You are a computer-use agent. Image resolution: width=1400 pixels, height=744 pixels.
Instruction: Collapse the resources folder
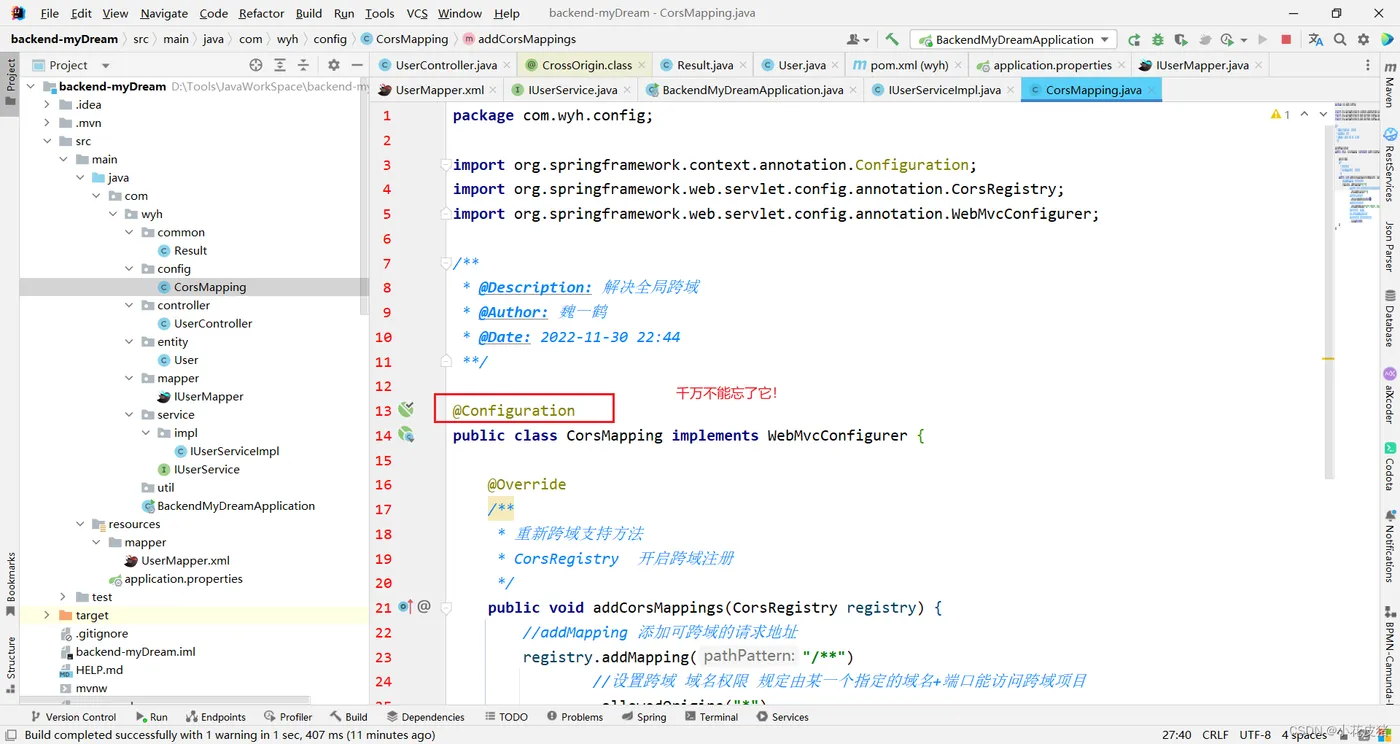tap(79, 524)
